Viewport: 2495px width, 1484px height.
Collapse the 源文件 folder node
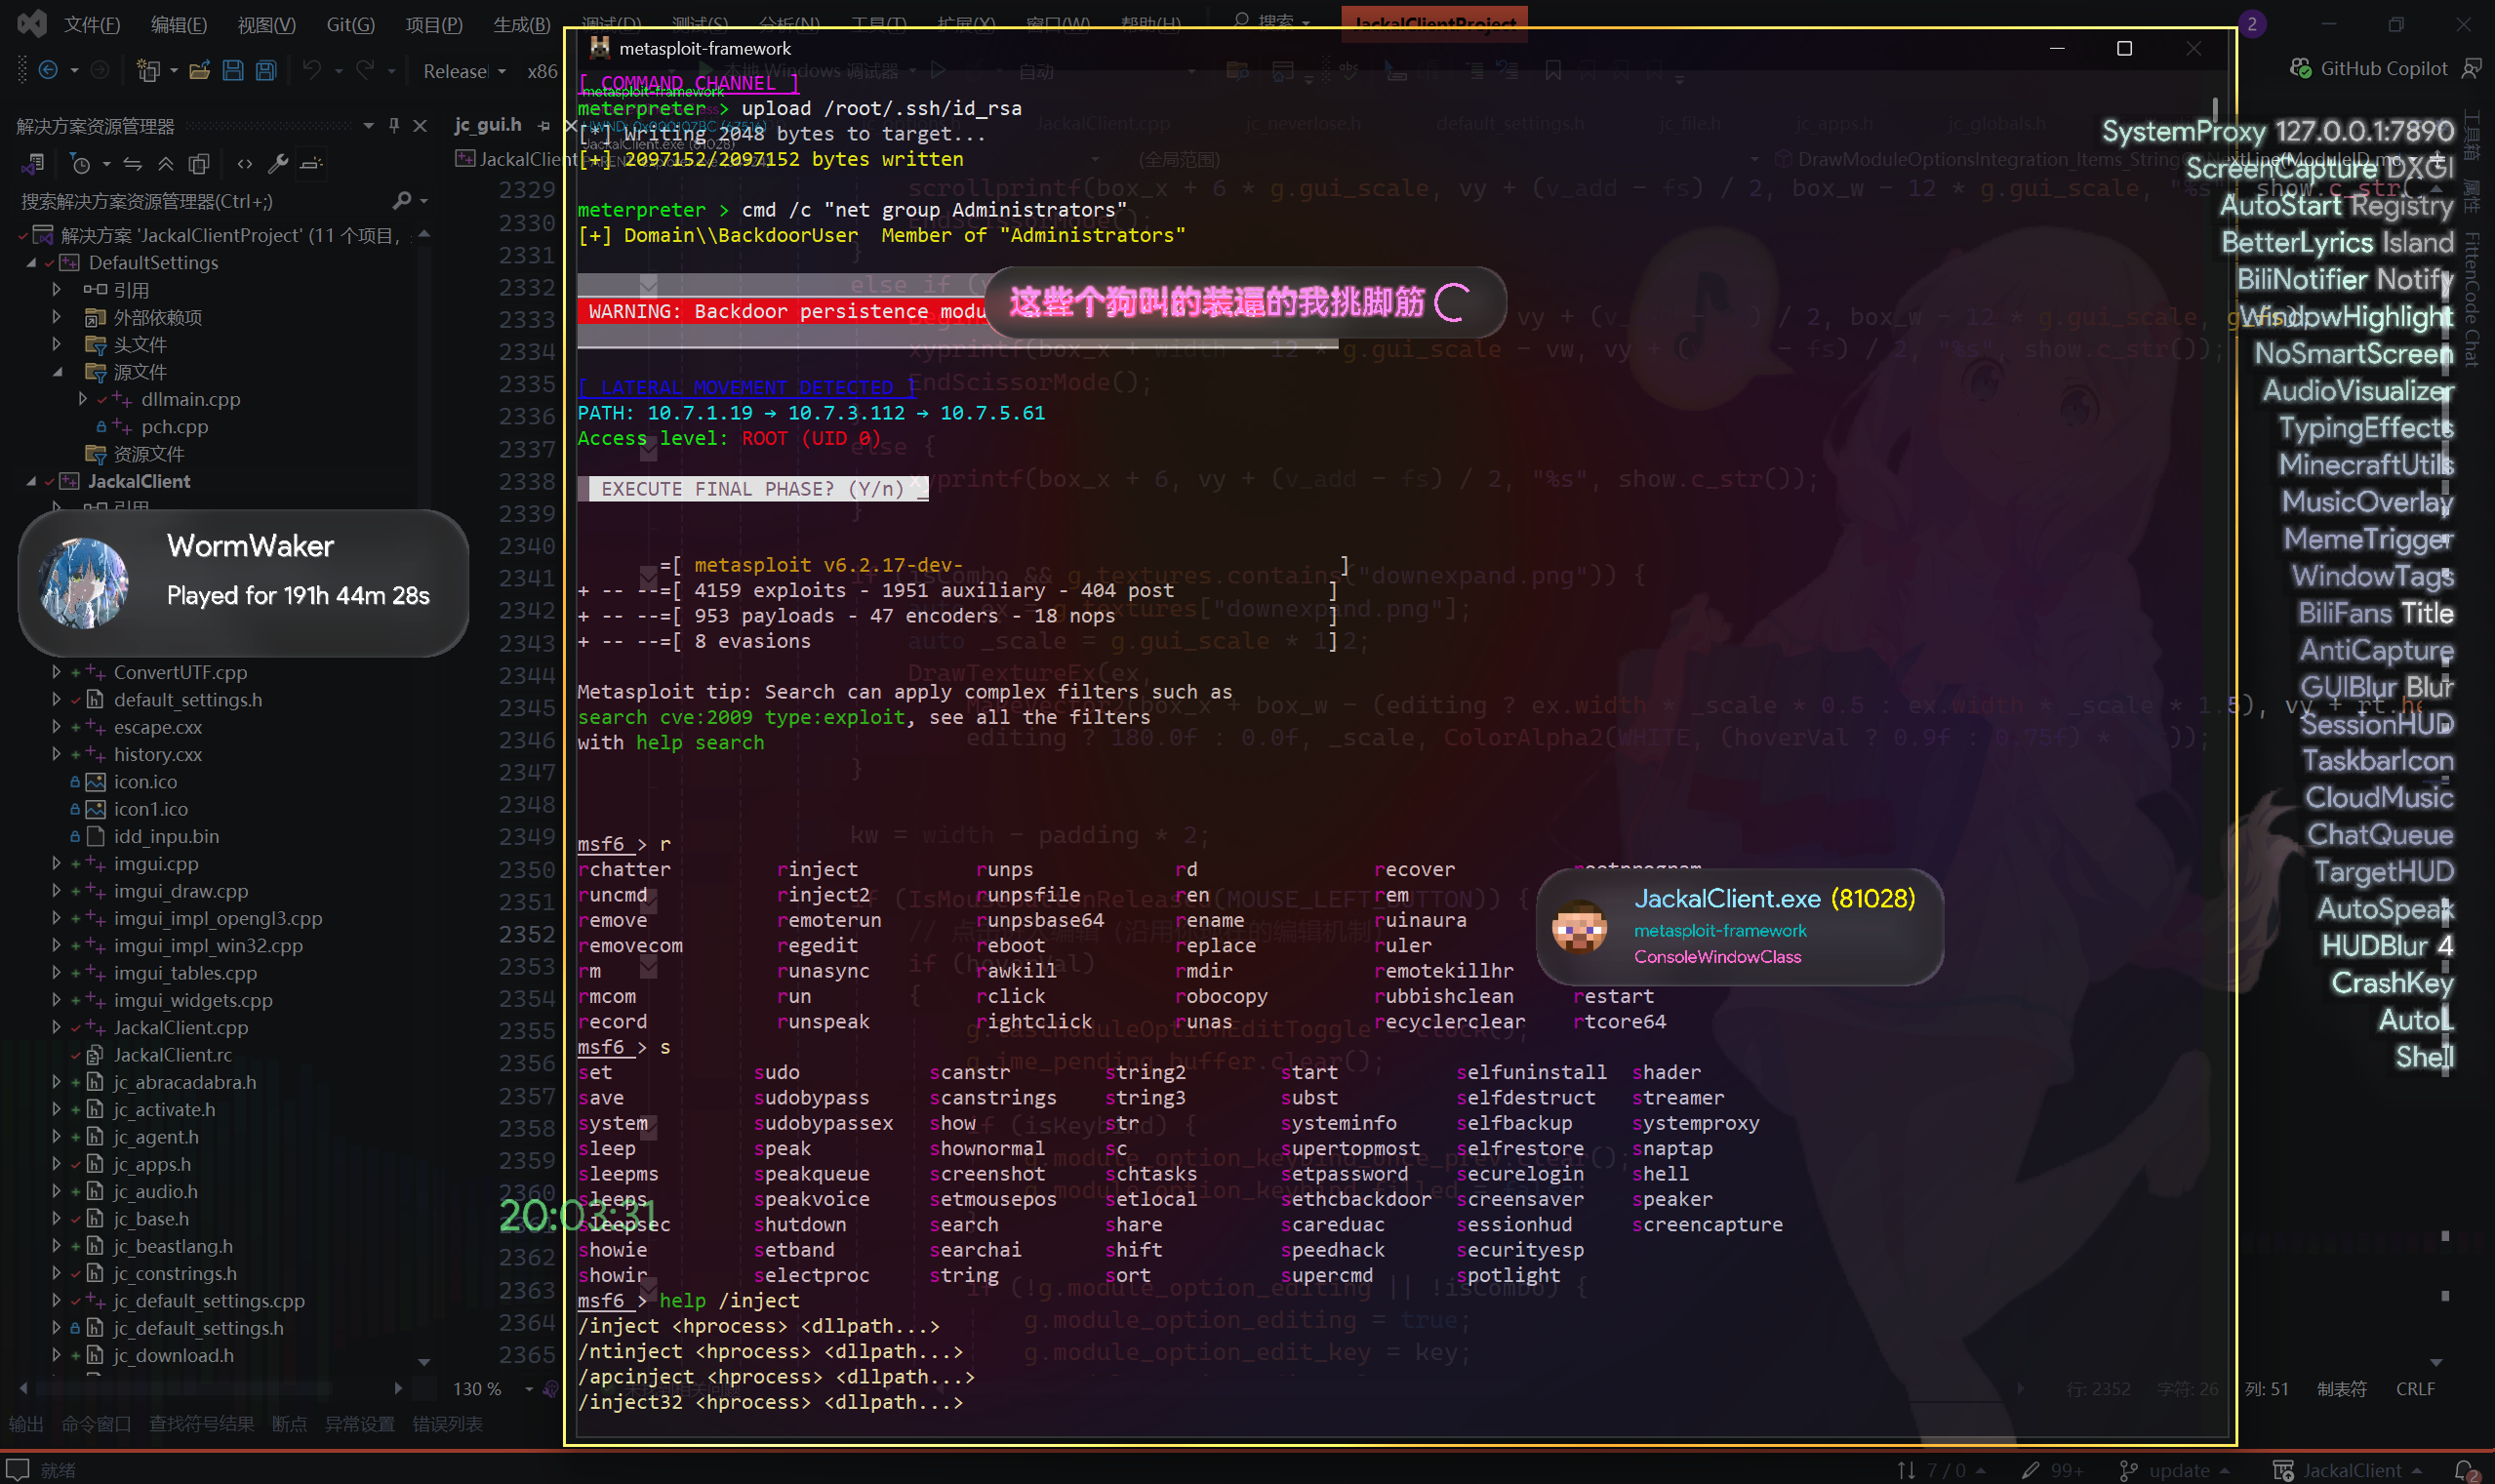tap(57, 372)
